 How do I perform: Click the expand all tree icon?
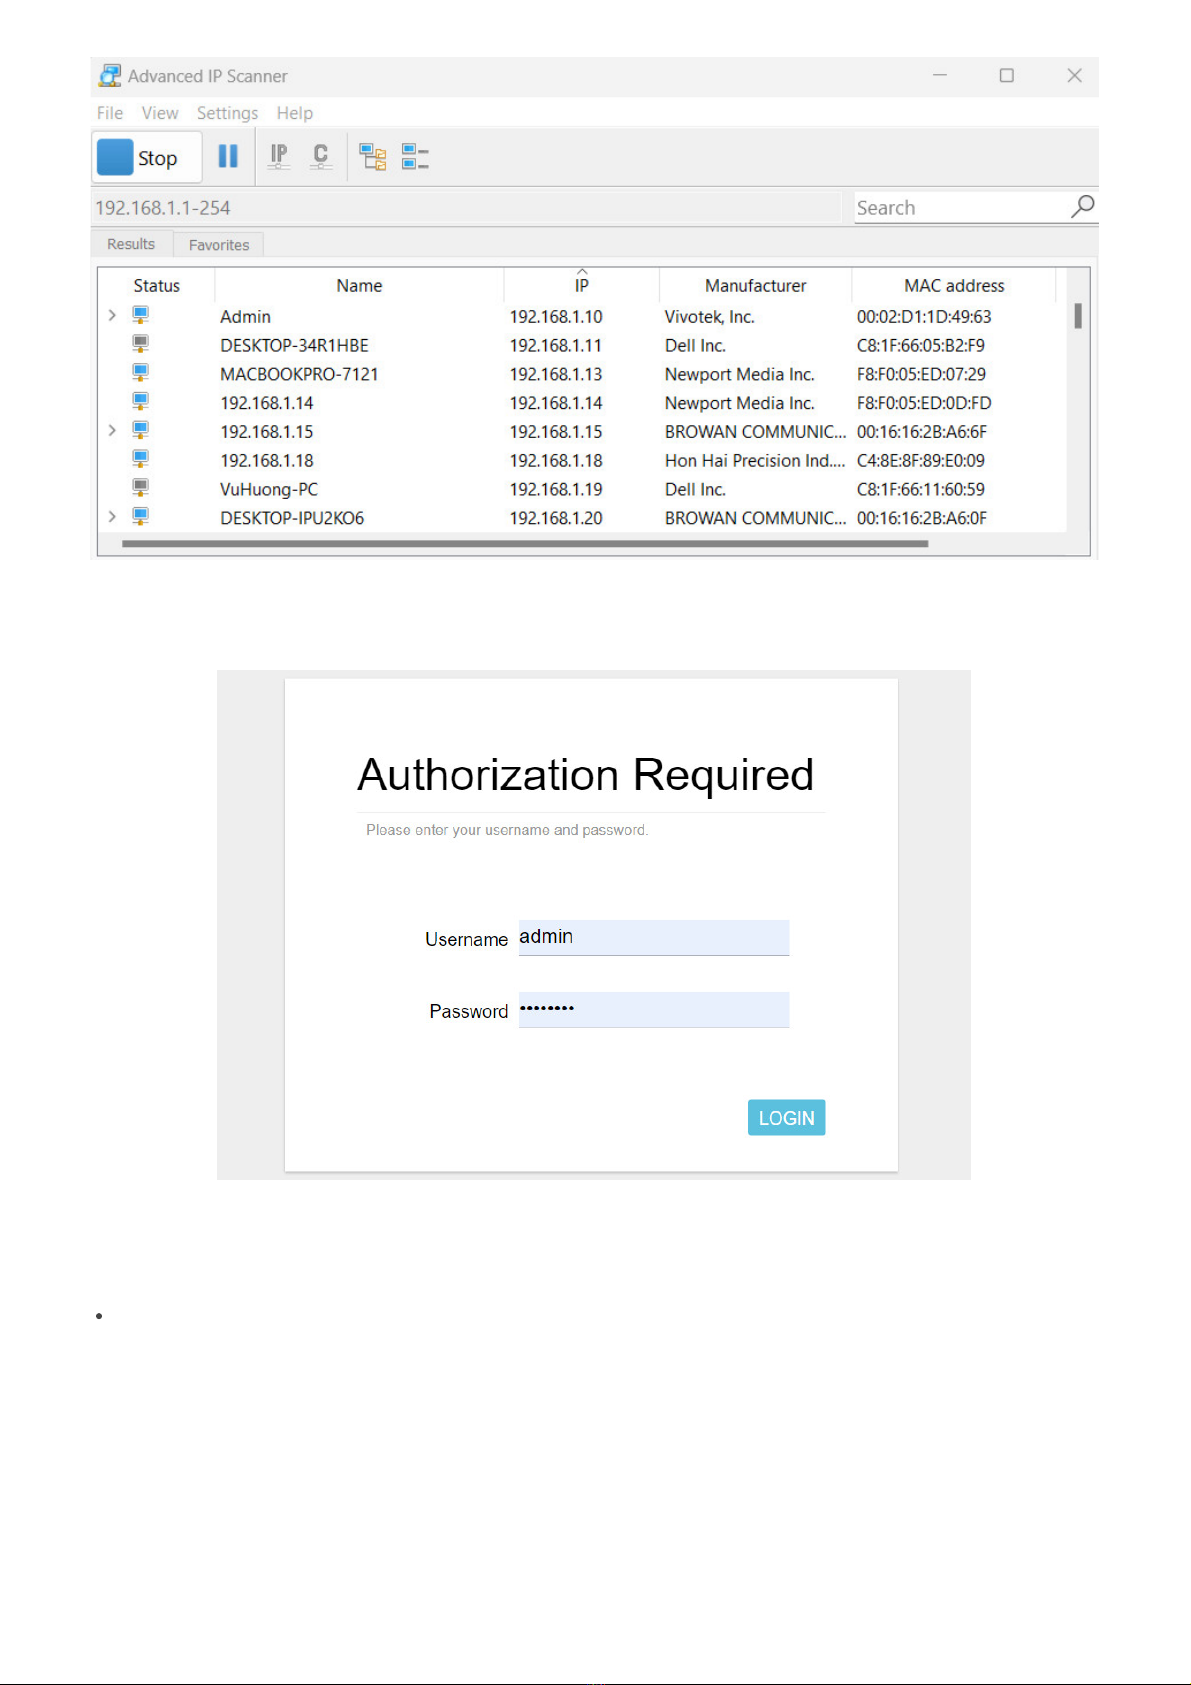coord(373,157)
